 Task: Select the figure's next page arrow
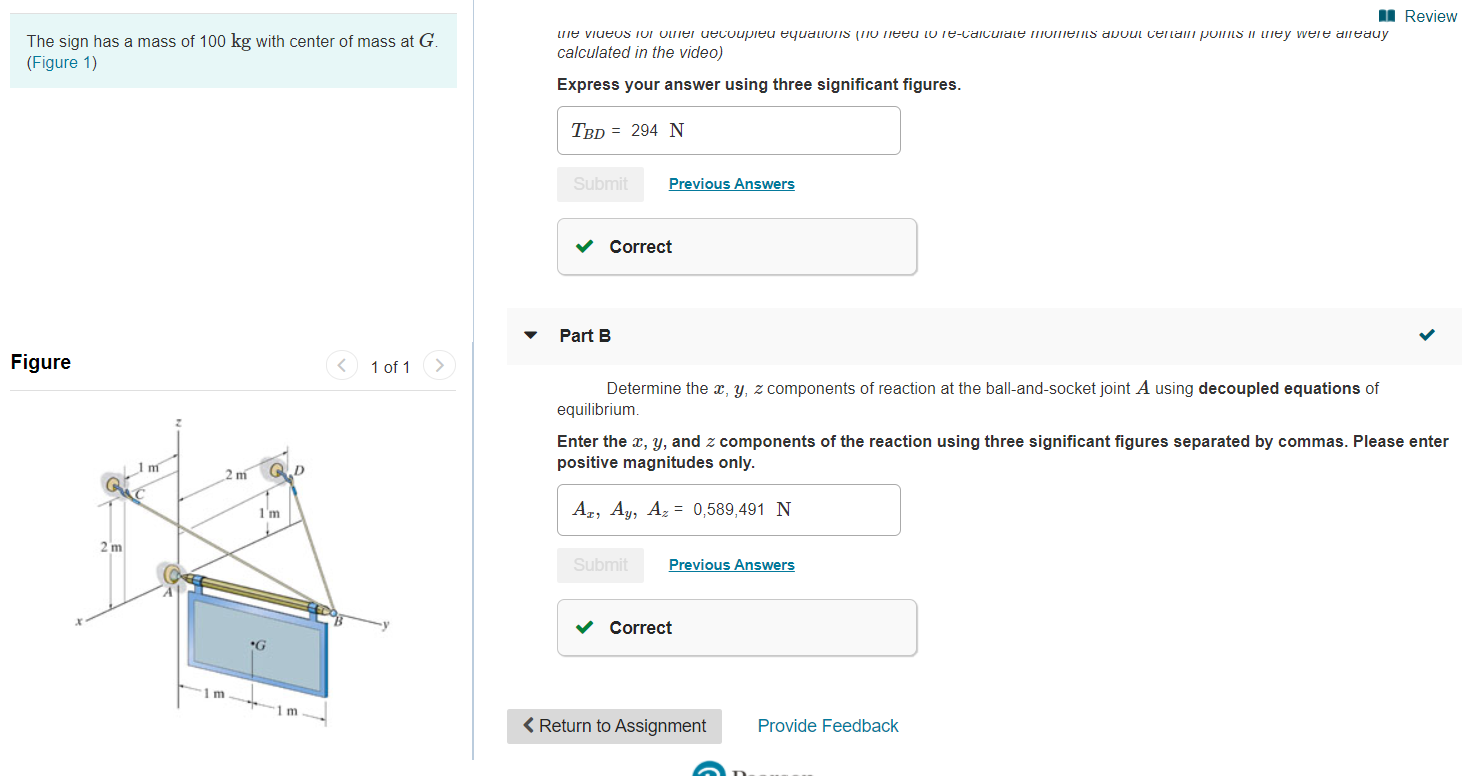click(439, 366)
